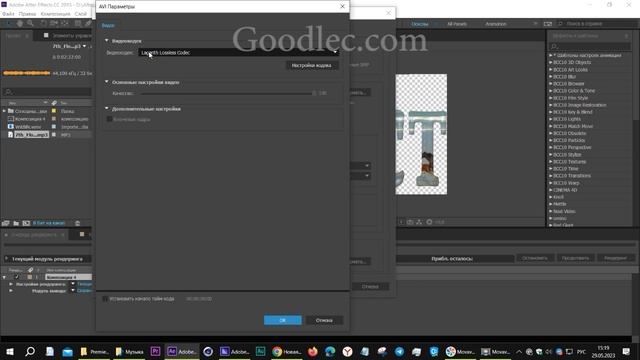The height and width of the screenshot is (360, 640).
Task: Select the mp3 audio file in Project panel
Action: coord(31,134)
